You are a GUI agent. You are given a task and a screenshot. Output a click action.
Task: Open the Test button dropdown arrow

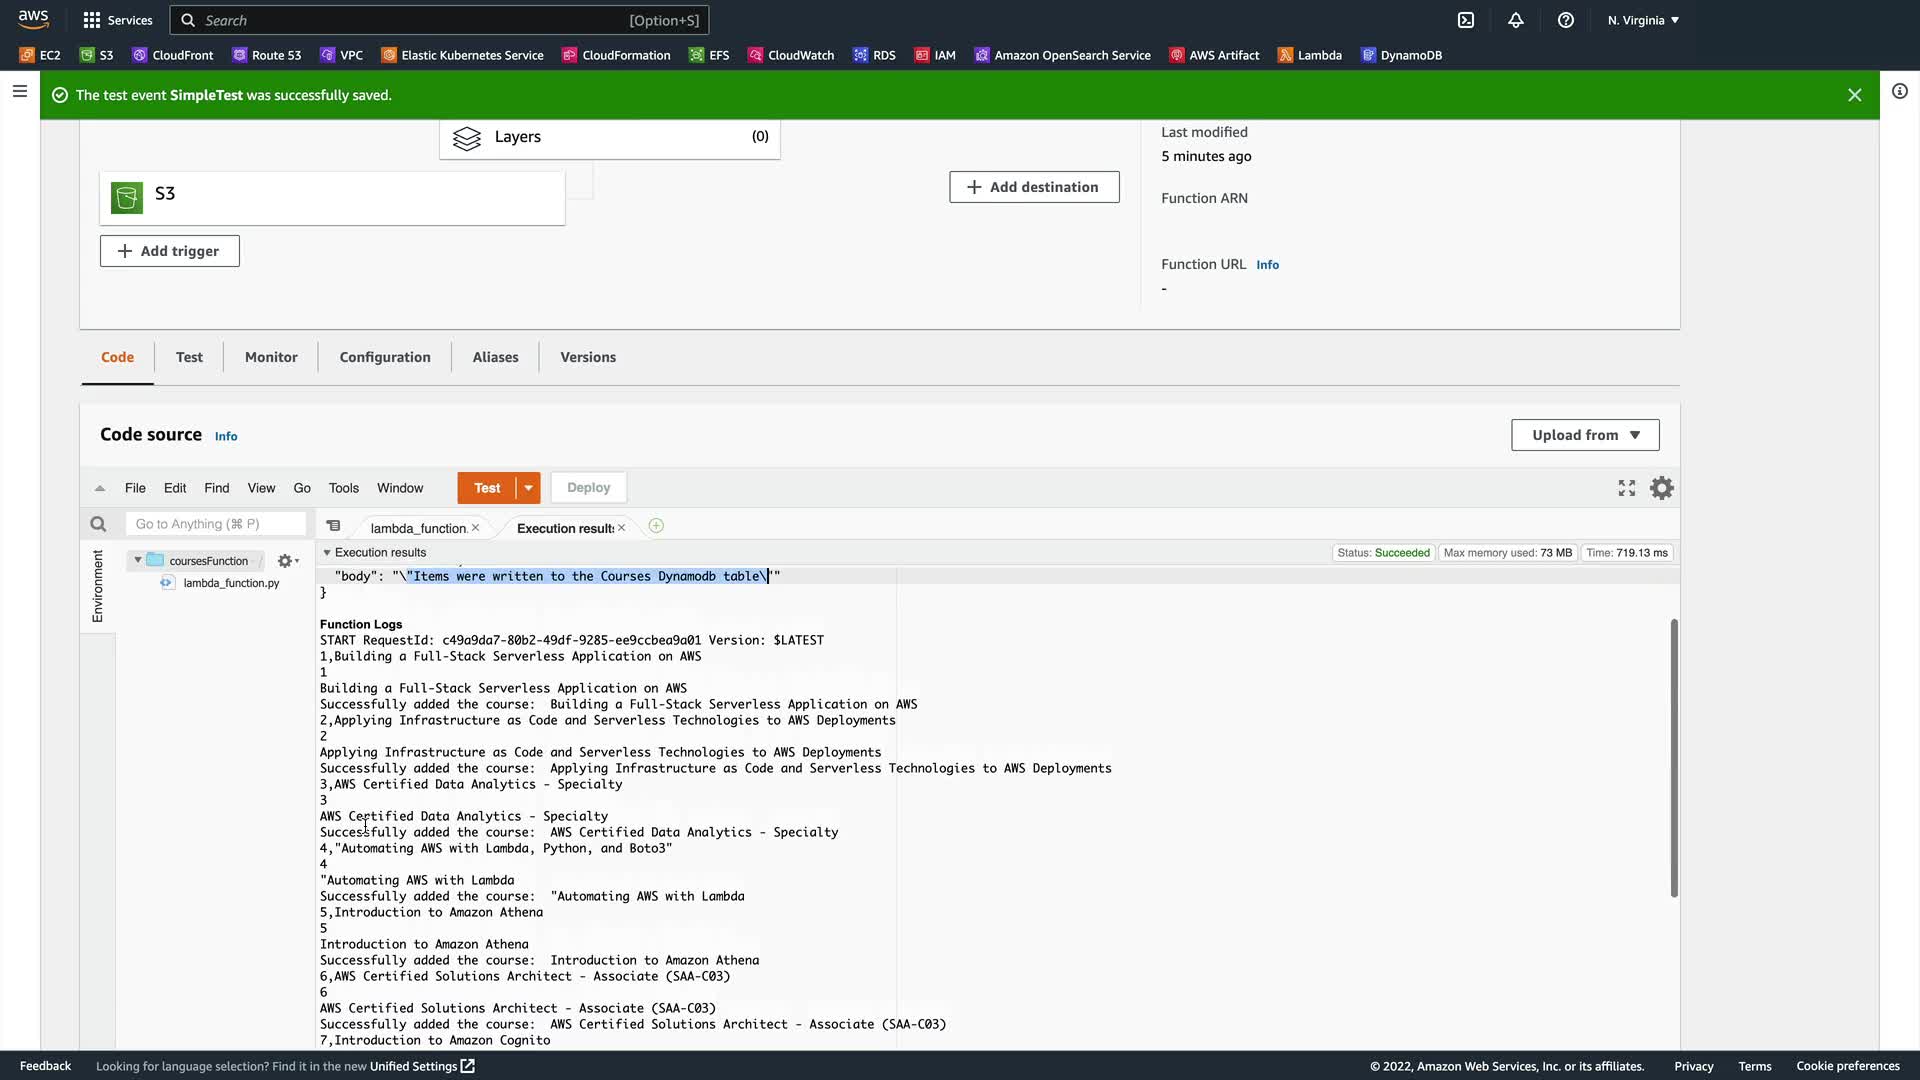click(528, 488)
